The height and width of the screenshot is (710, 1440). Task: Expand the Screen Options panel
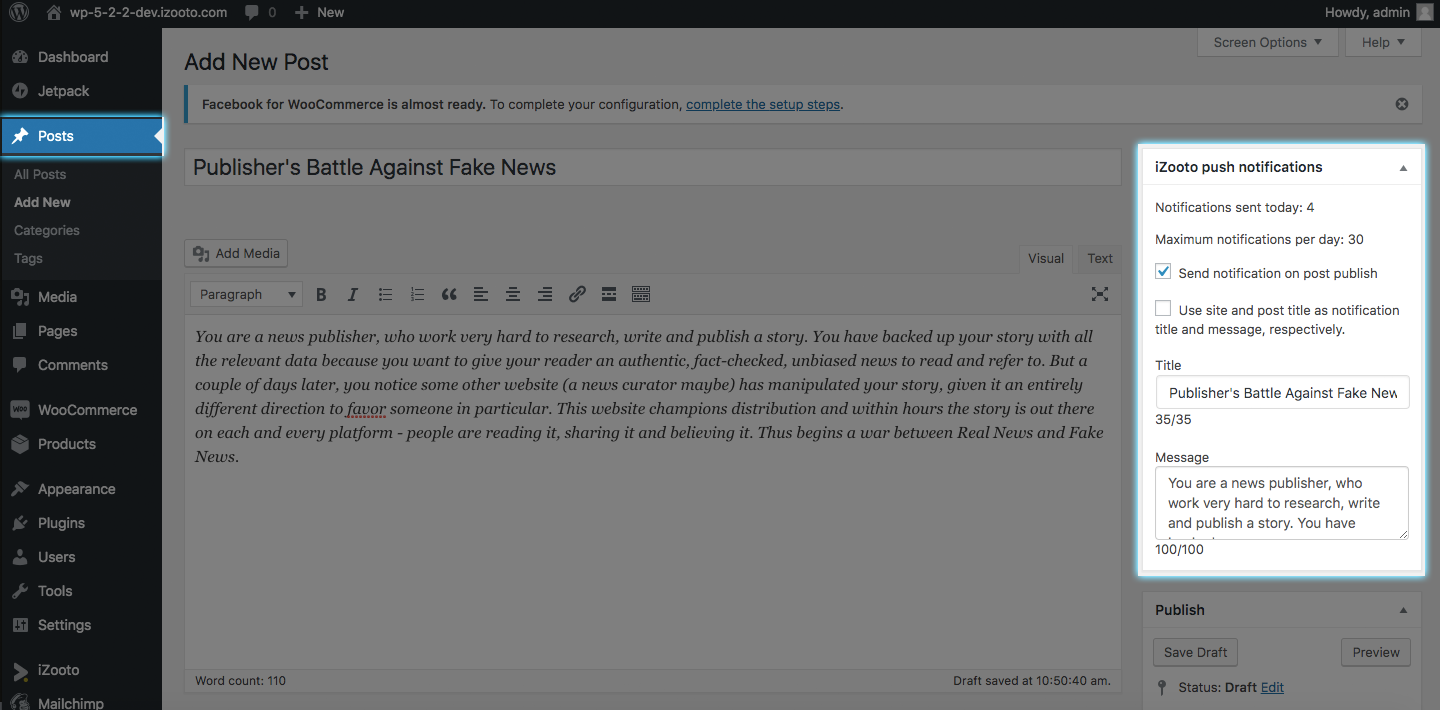(x=1267, y=42)
